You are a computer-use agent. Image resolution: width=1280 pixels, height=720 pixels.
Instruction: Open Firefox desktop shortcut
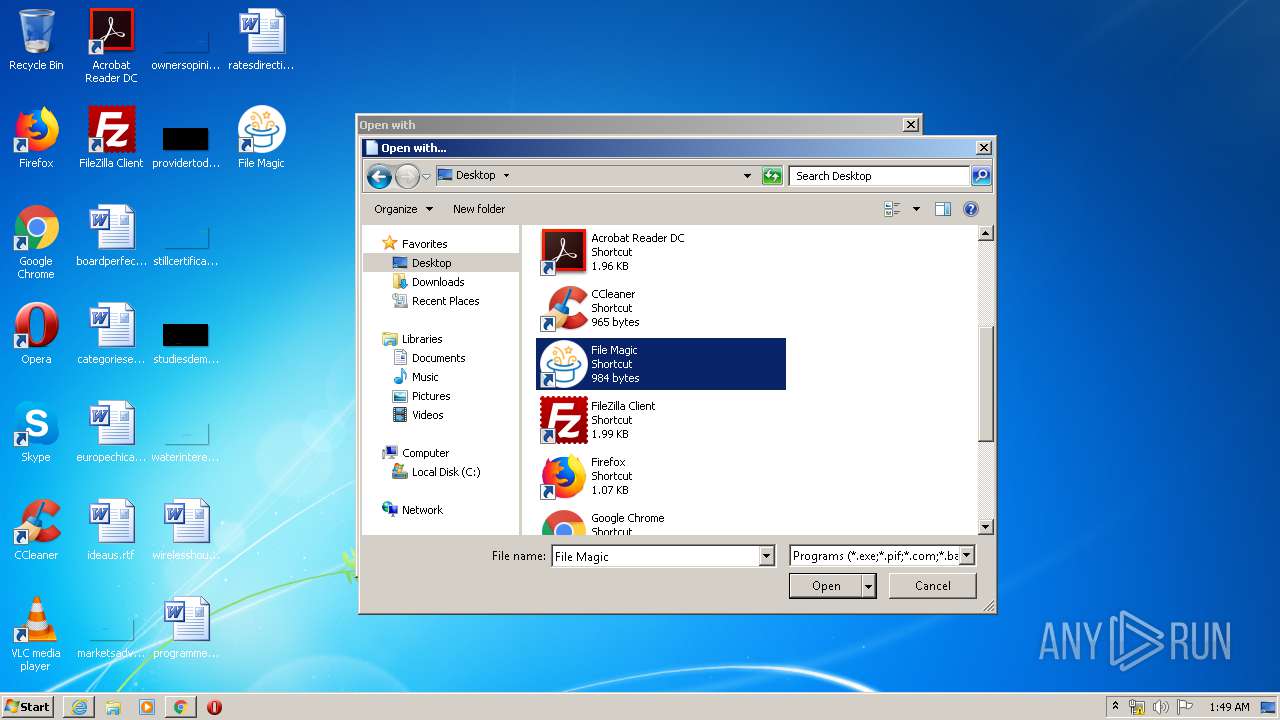tap(36, 138)
